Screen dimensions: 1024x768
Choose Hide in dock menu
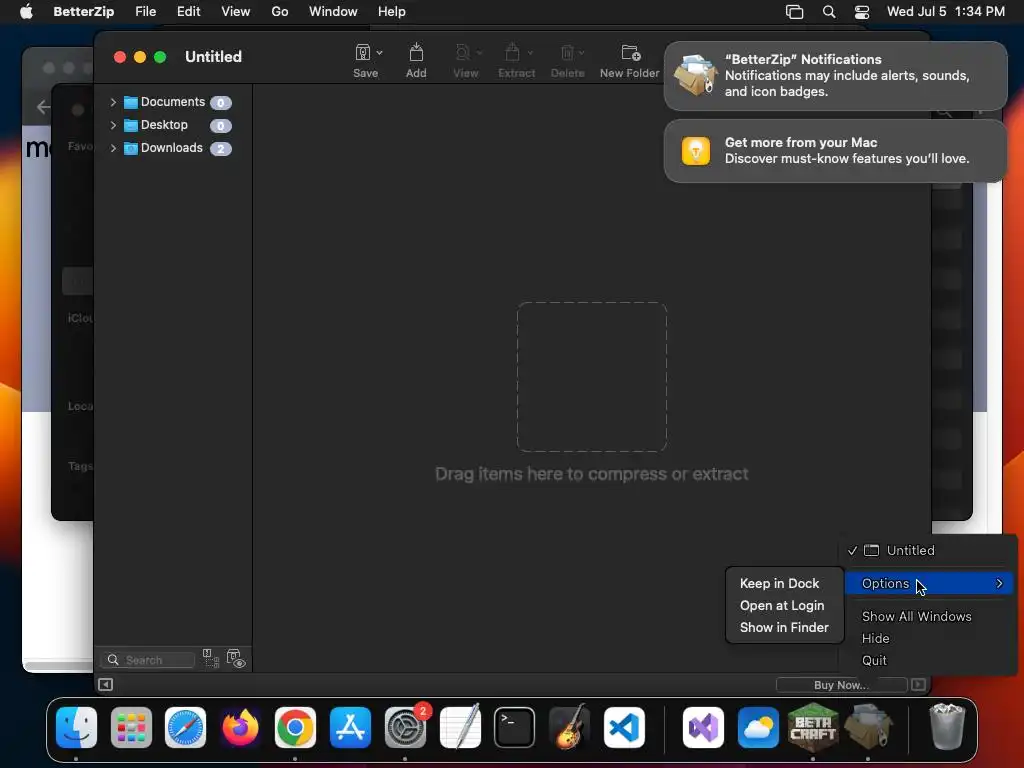point(875,638)
